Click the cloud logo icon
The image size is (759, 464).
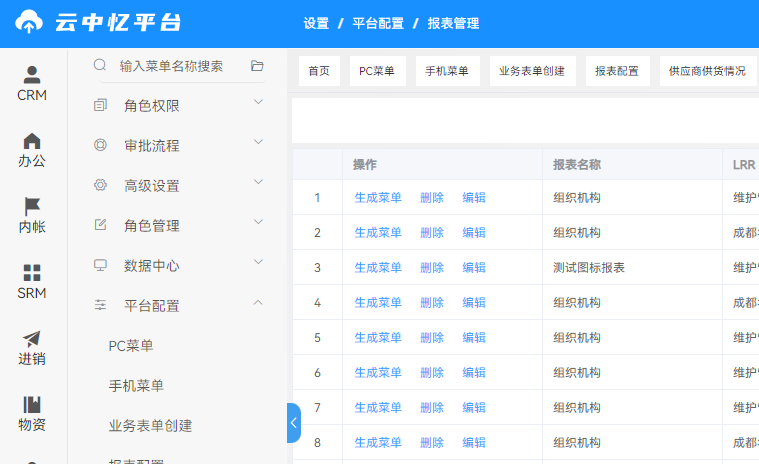29,22
